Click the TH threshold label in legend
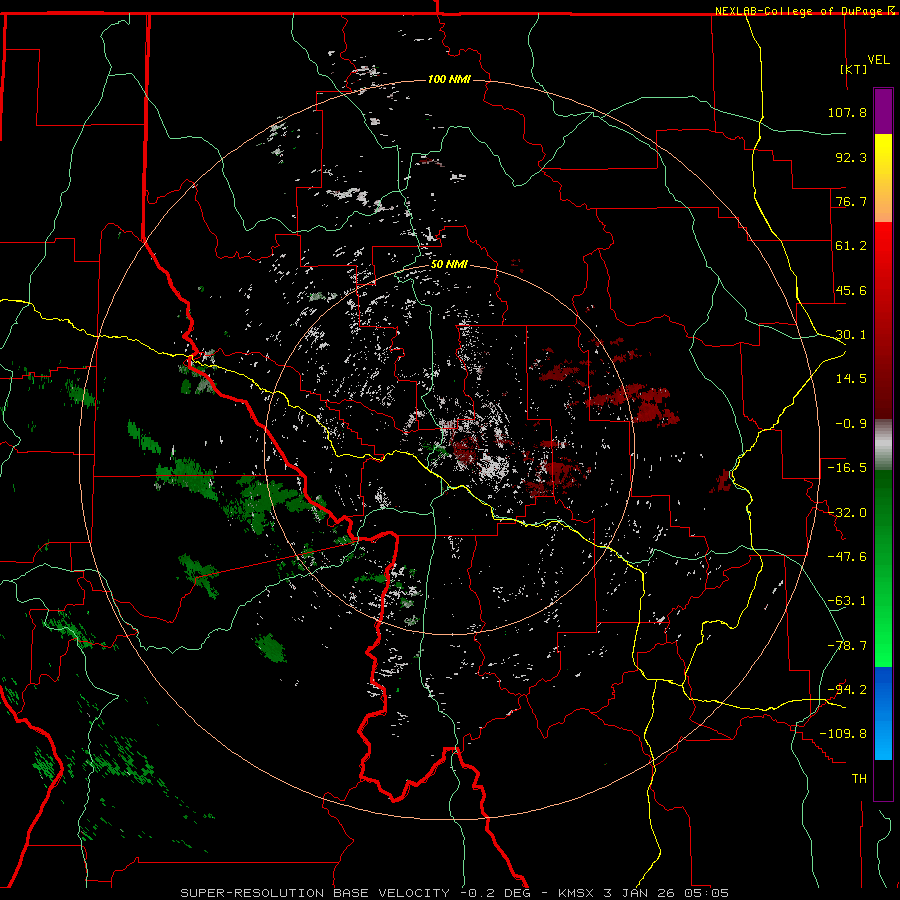 (859, 779)
